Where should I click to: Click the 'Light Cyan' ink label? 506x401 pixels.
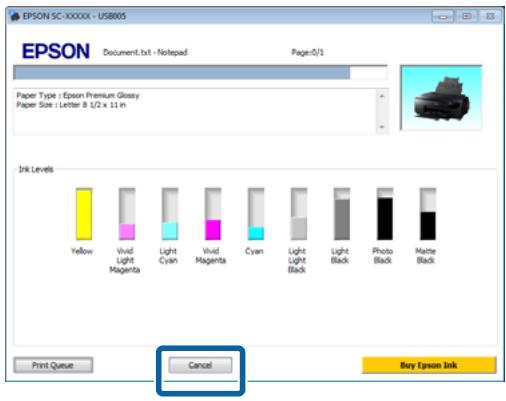168,256
